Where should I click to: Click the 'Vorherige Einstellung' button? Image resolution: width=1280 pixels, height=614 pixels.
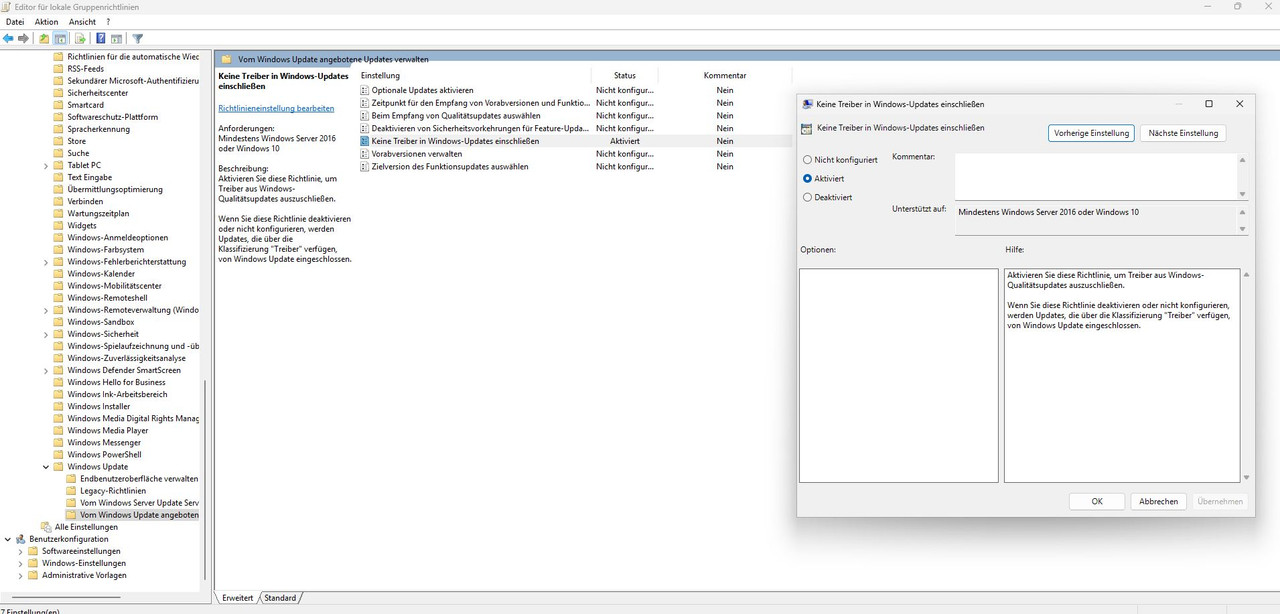tap(1091, 133)
